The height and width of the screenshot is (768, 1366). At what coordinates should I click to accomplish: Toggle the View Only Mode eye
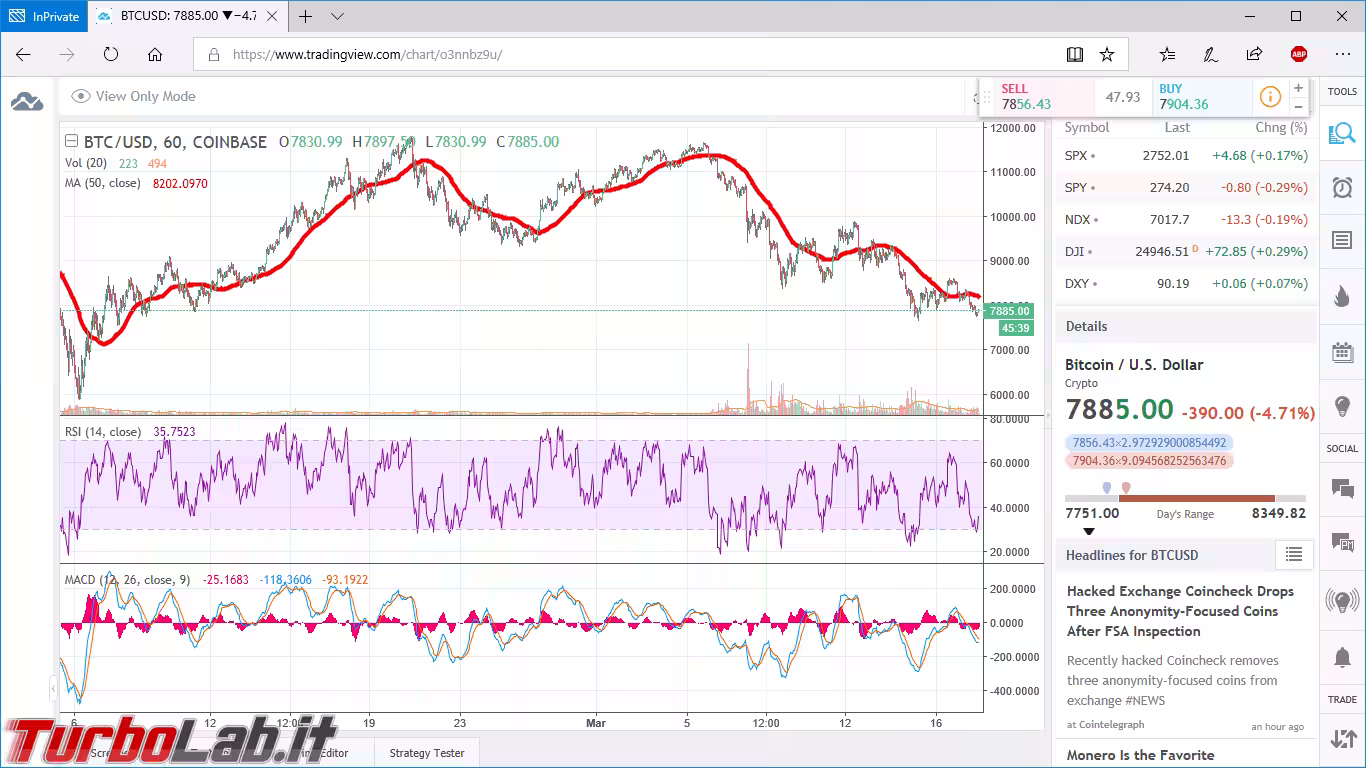click(81, 97)
